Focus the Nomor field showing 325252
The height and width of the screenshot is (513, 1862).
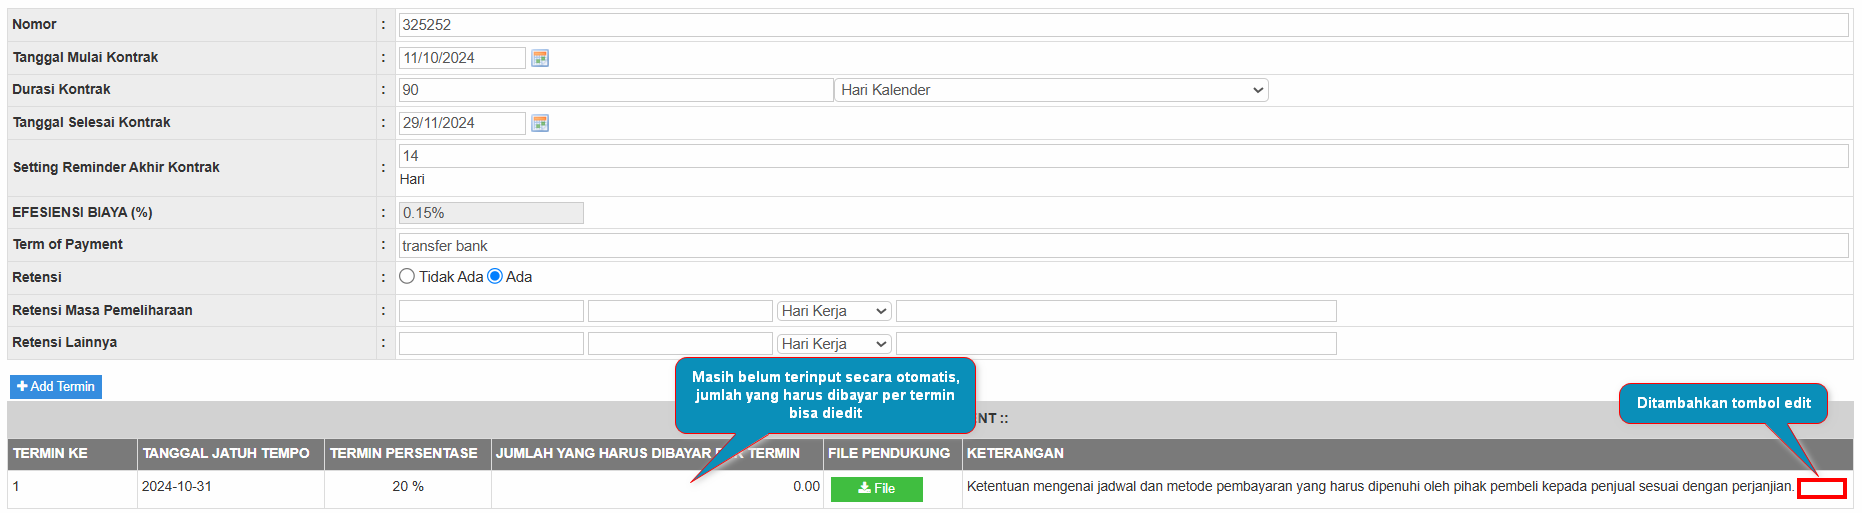click(x=1123, y=25)
